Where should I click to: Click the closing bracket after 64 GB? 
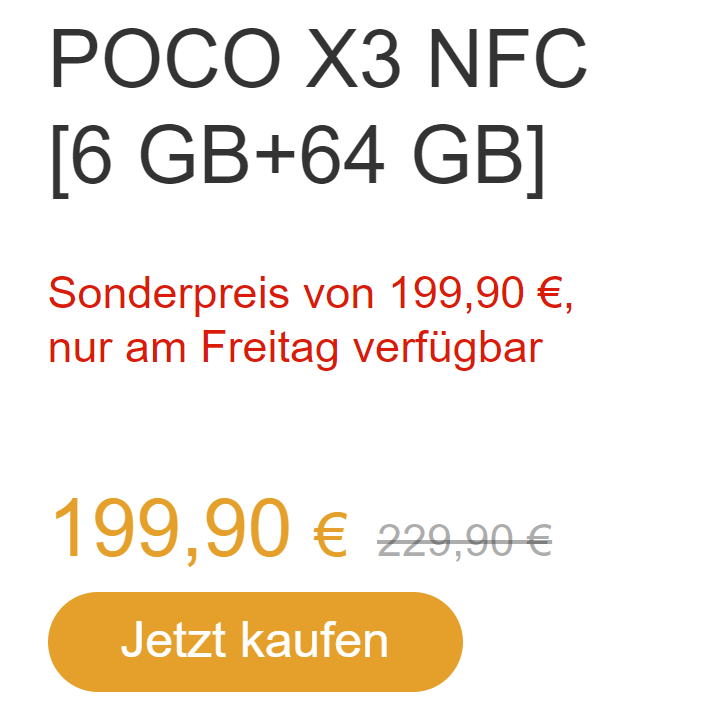(535, 161)
